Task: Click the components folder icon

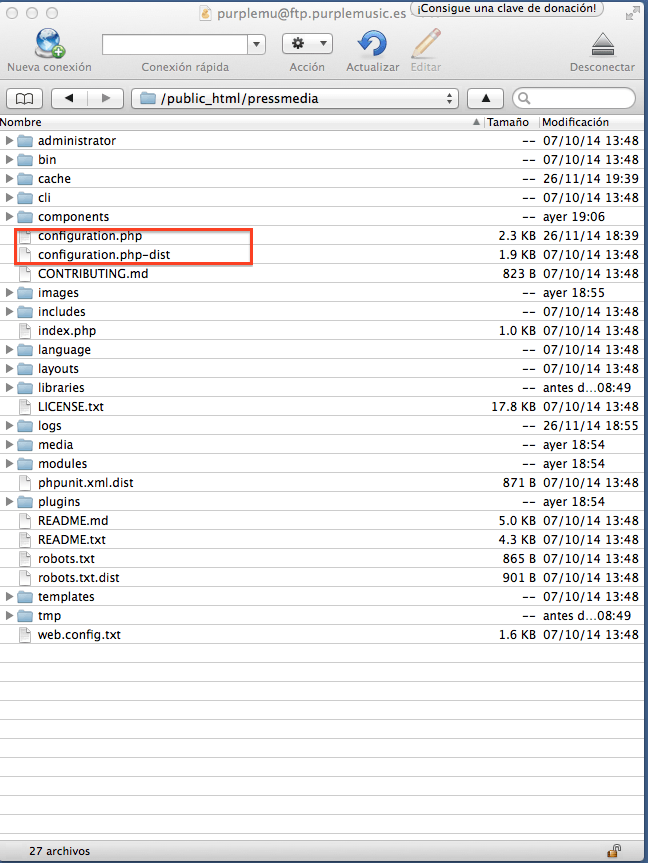Action: [25, 217]
